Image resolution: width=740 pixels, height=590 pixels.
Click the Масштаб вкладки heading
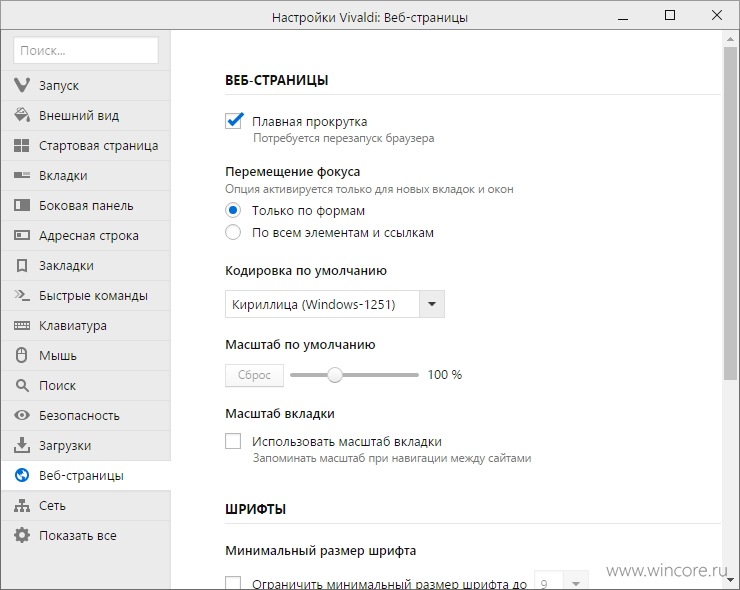click(x=280, y=413)
